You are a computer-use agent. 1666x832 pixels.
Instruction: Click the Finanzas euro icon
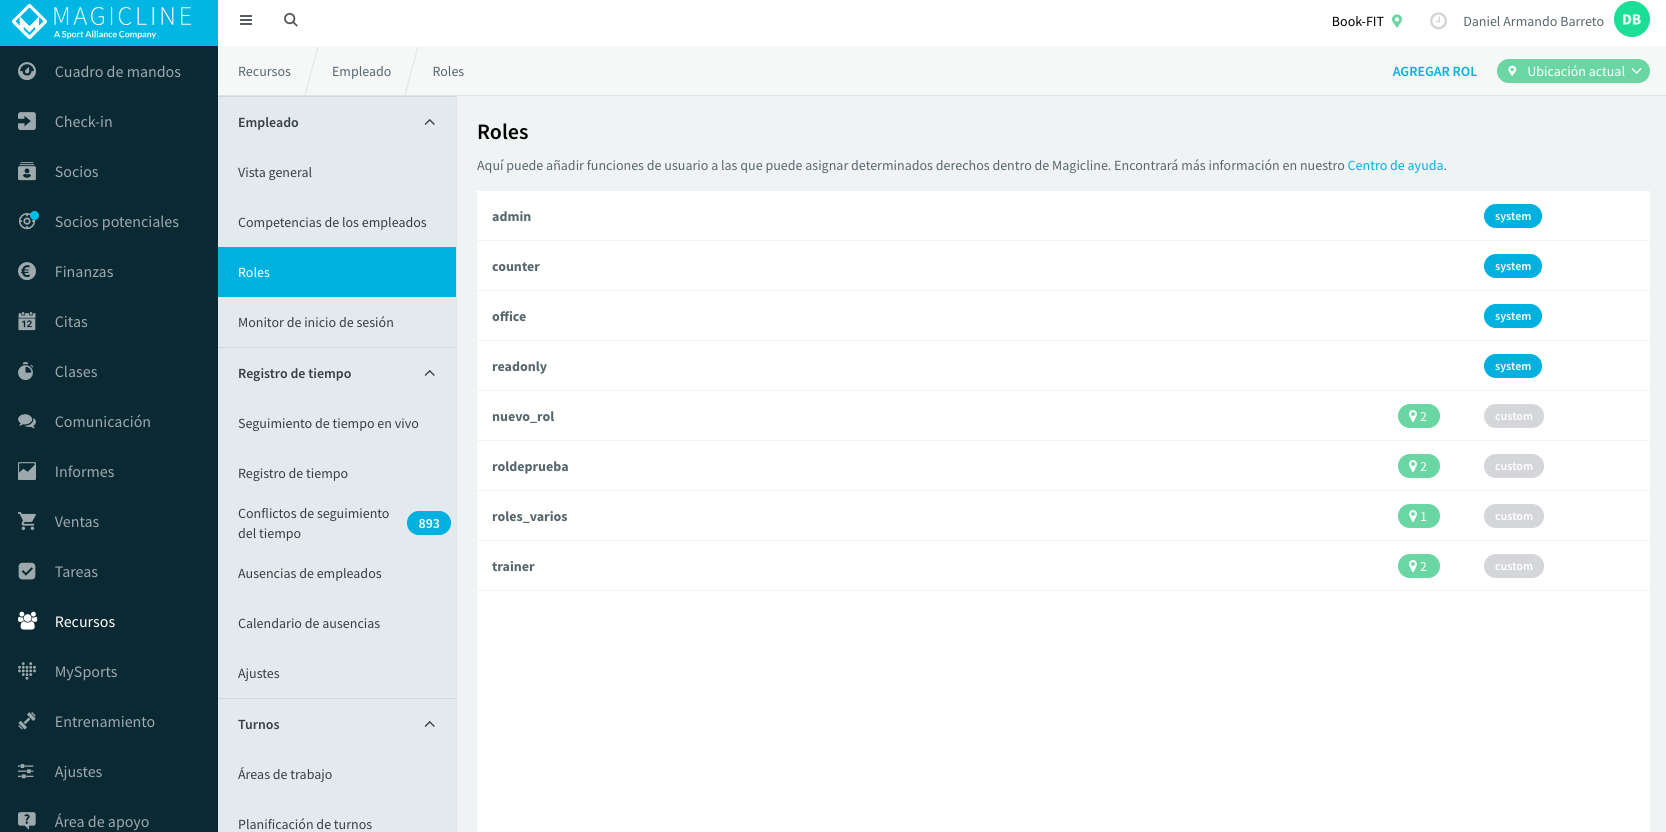[x=27, y=271]
